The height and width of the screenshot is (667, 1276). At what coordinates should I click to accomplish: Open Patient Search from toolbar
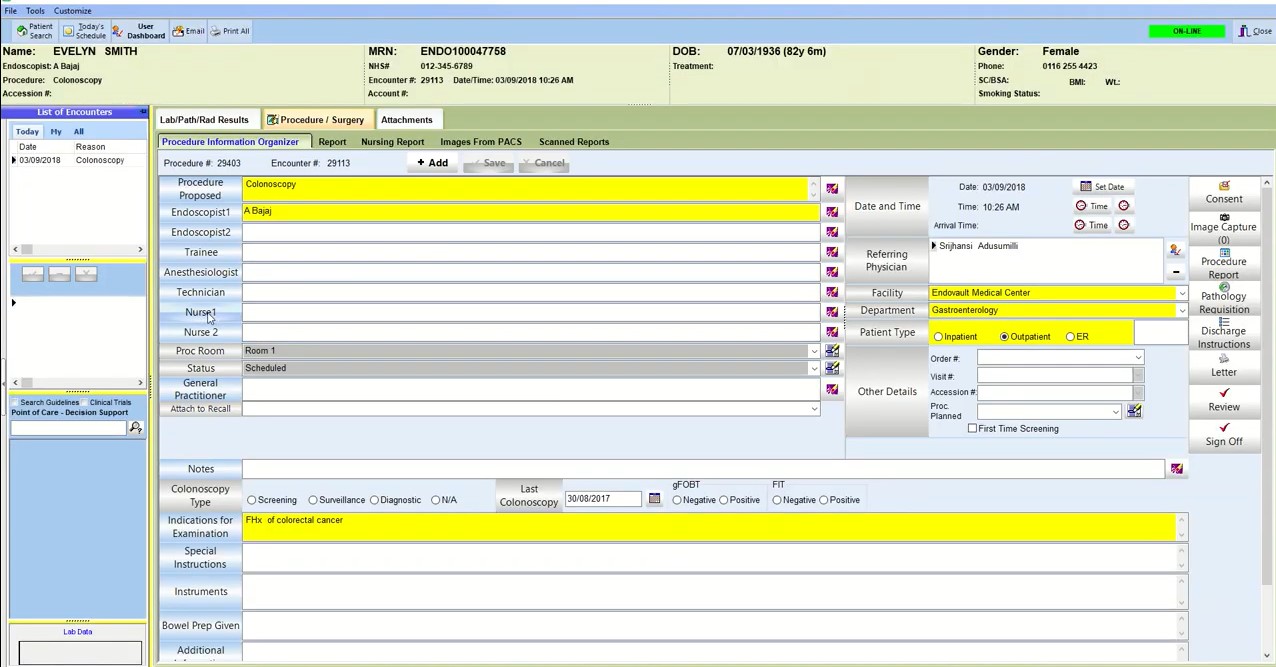point(34,31)
